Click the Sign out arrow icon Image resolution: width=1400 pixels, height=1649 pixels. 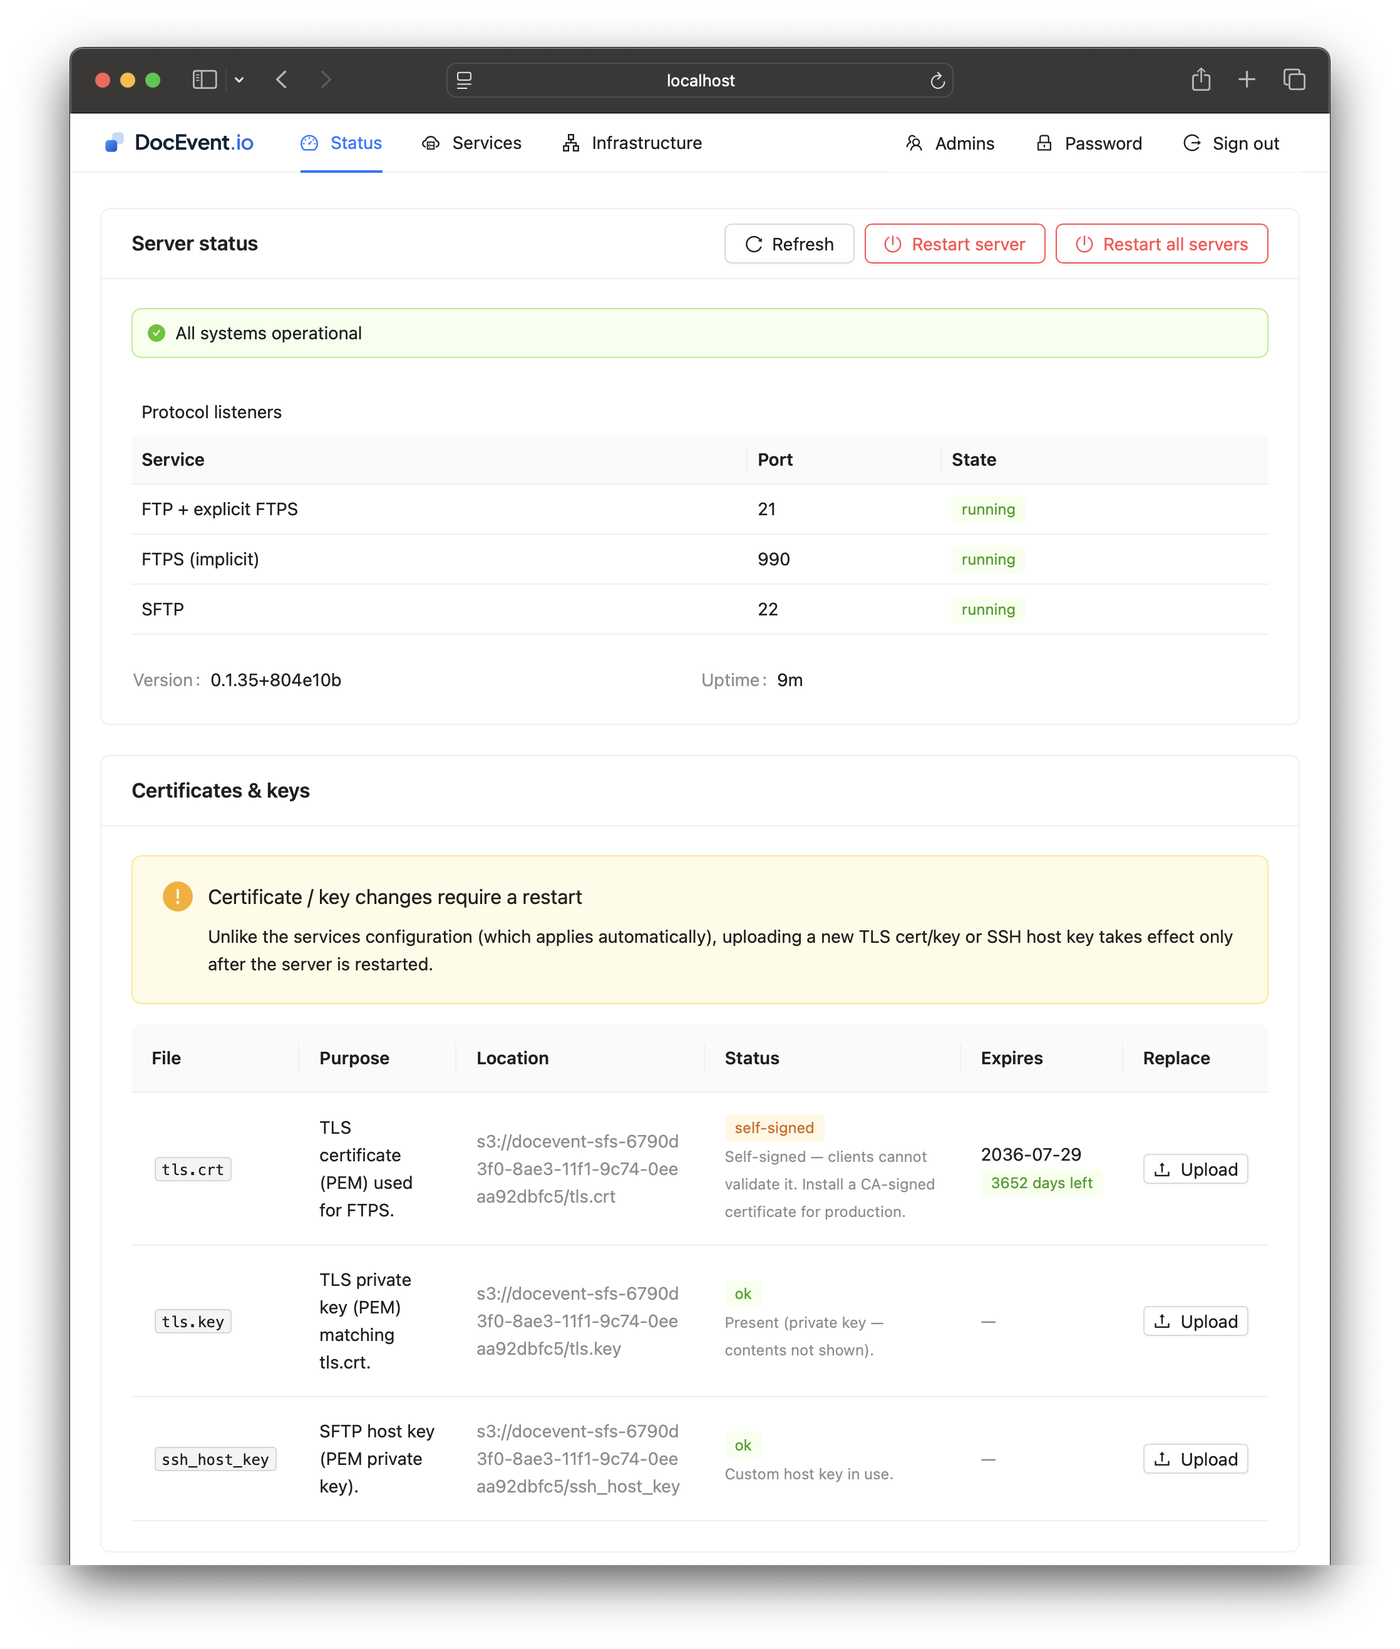pos(1192,143)
